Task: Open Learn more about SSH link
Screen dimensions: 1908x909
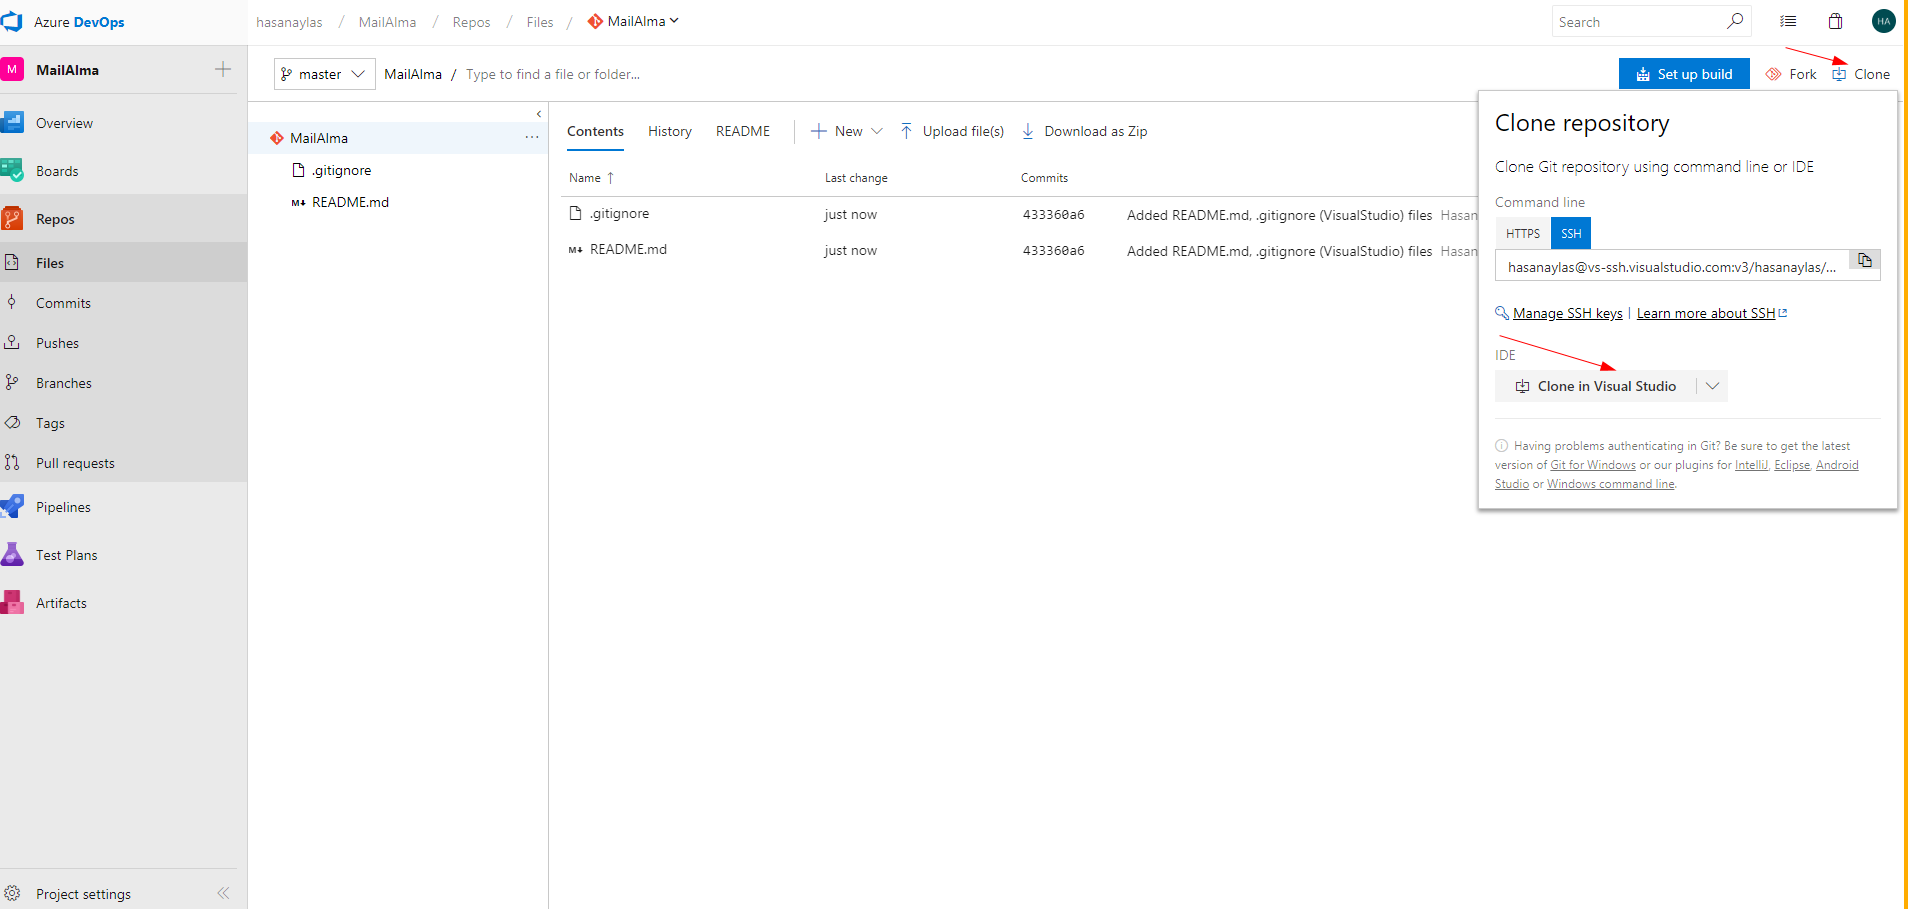Action: click(1706, 313)
